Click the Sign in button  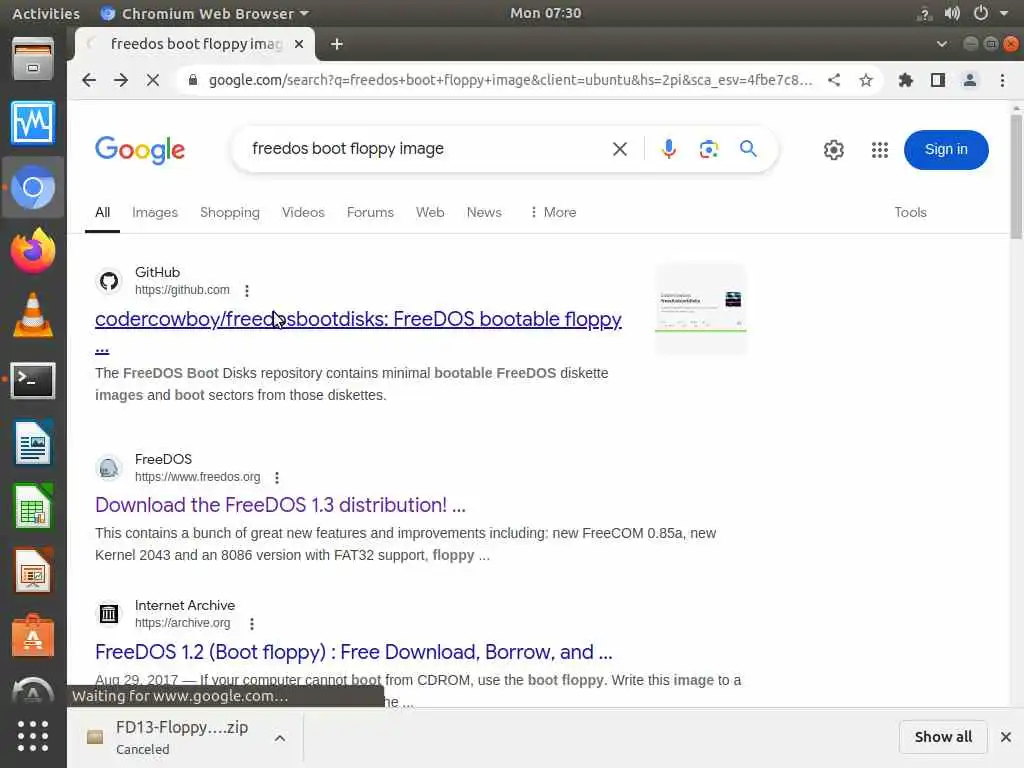(946, 150)
